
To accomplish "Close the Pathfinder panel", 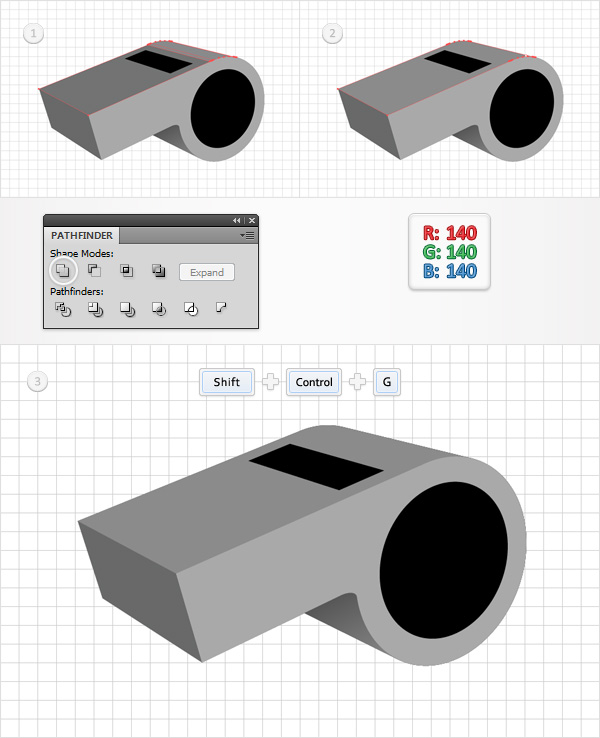I will [252, 220].
